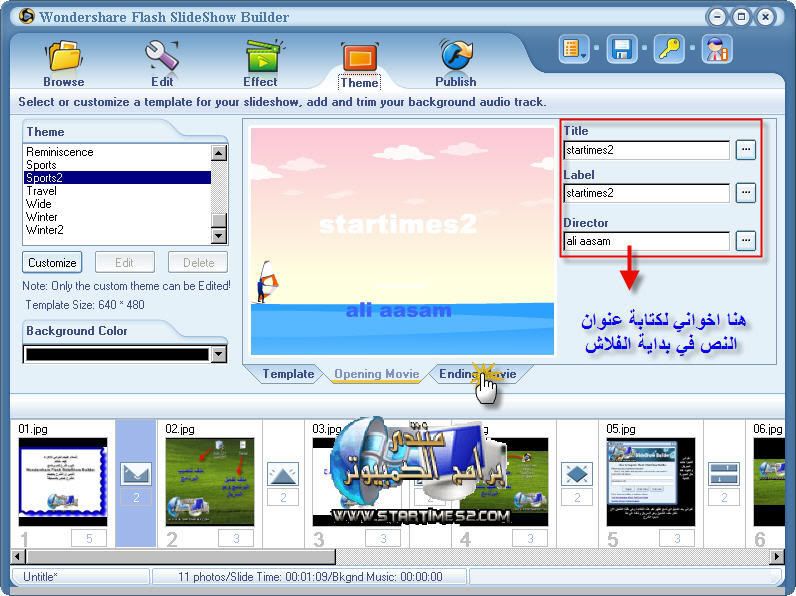Click storyboard scroll left arrow
The height and width of the screenshot is (596, 796).
coord(18,556)
